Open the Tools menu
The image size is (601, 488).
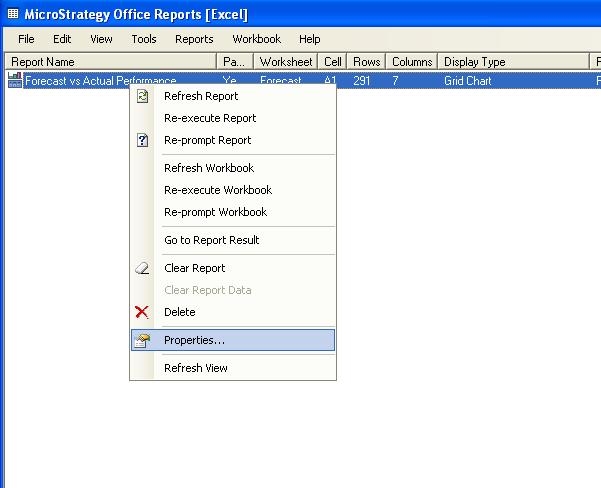(144, 39)
